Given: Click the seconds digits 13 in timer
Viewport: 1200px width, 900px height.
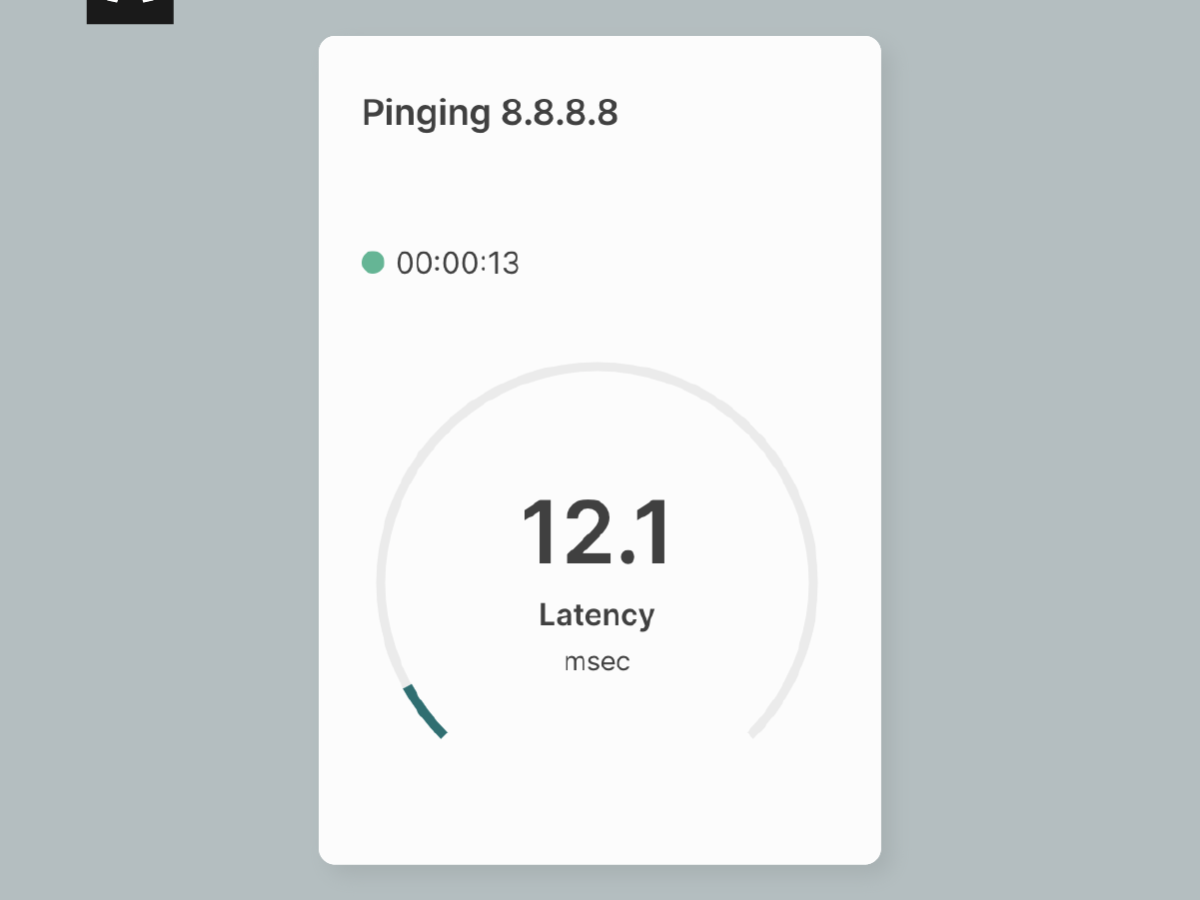Looking at the screenshot, I should tap(504, 263).
